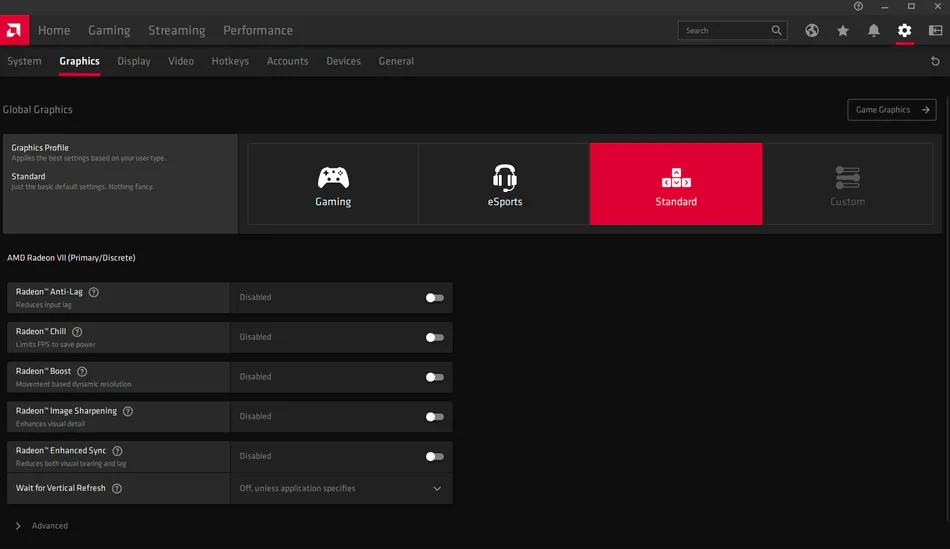Select the eSports profile headset tile
The width and height of the screenshot is (950, 549).
(504, 184)
